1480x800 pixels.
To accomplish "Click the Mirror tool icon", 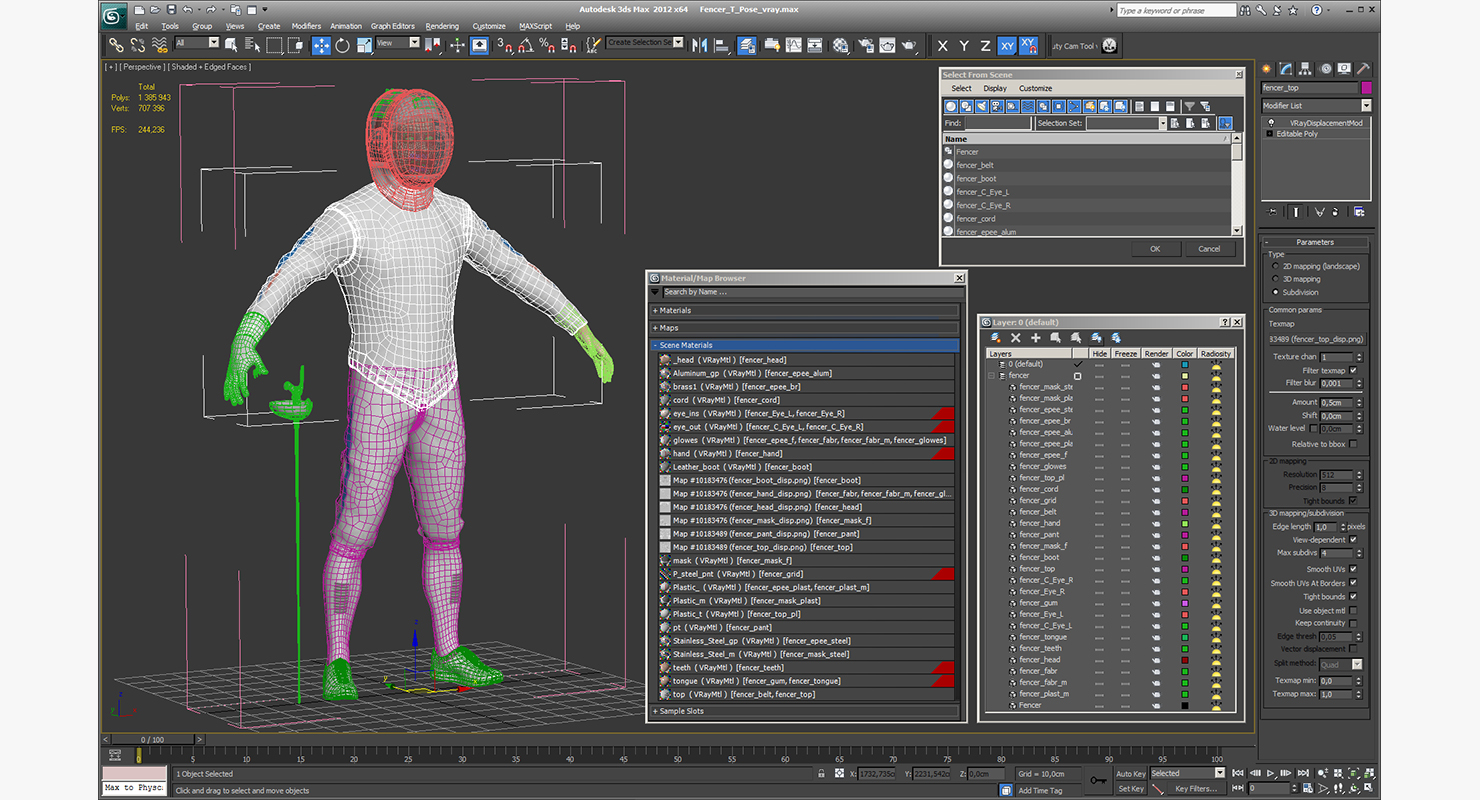I will (699, 45).
